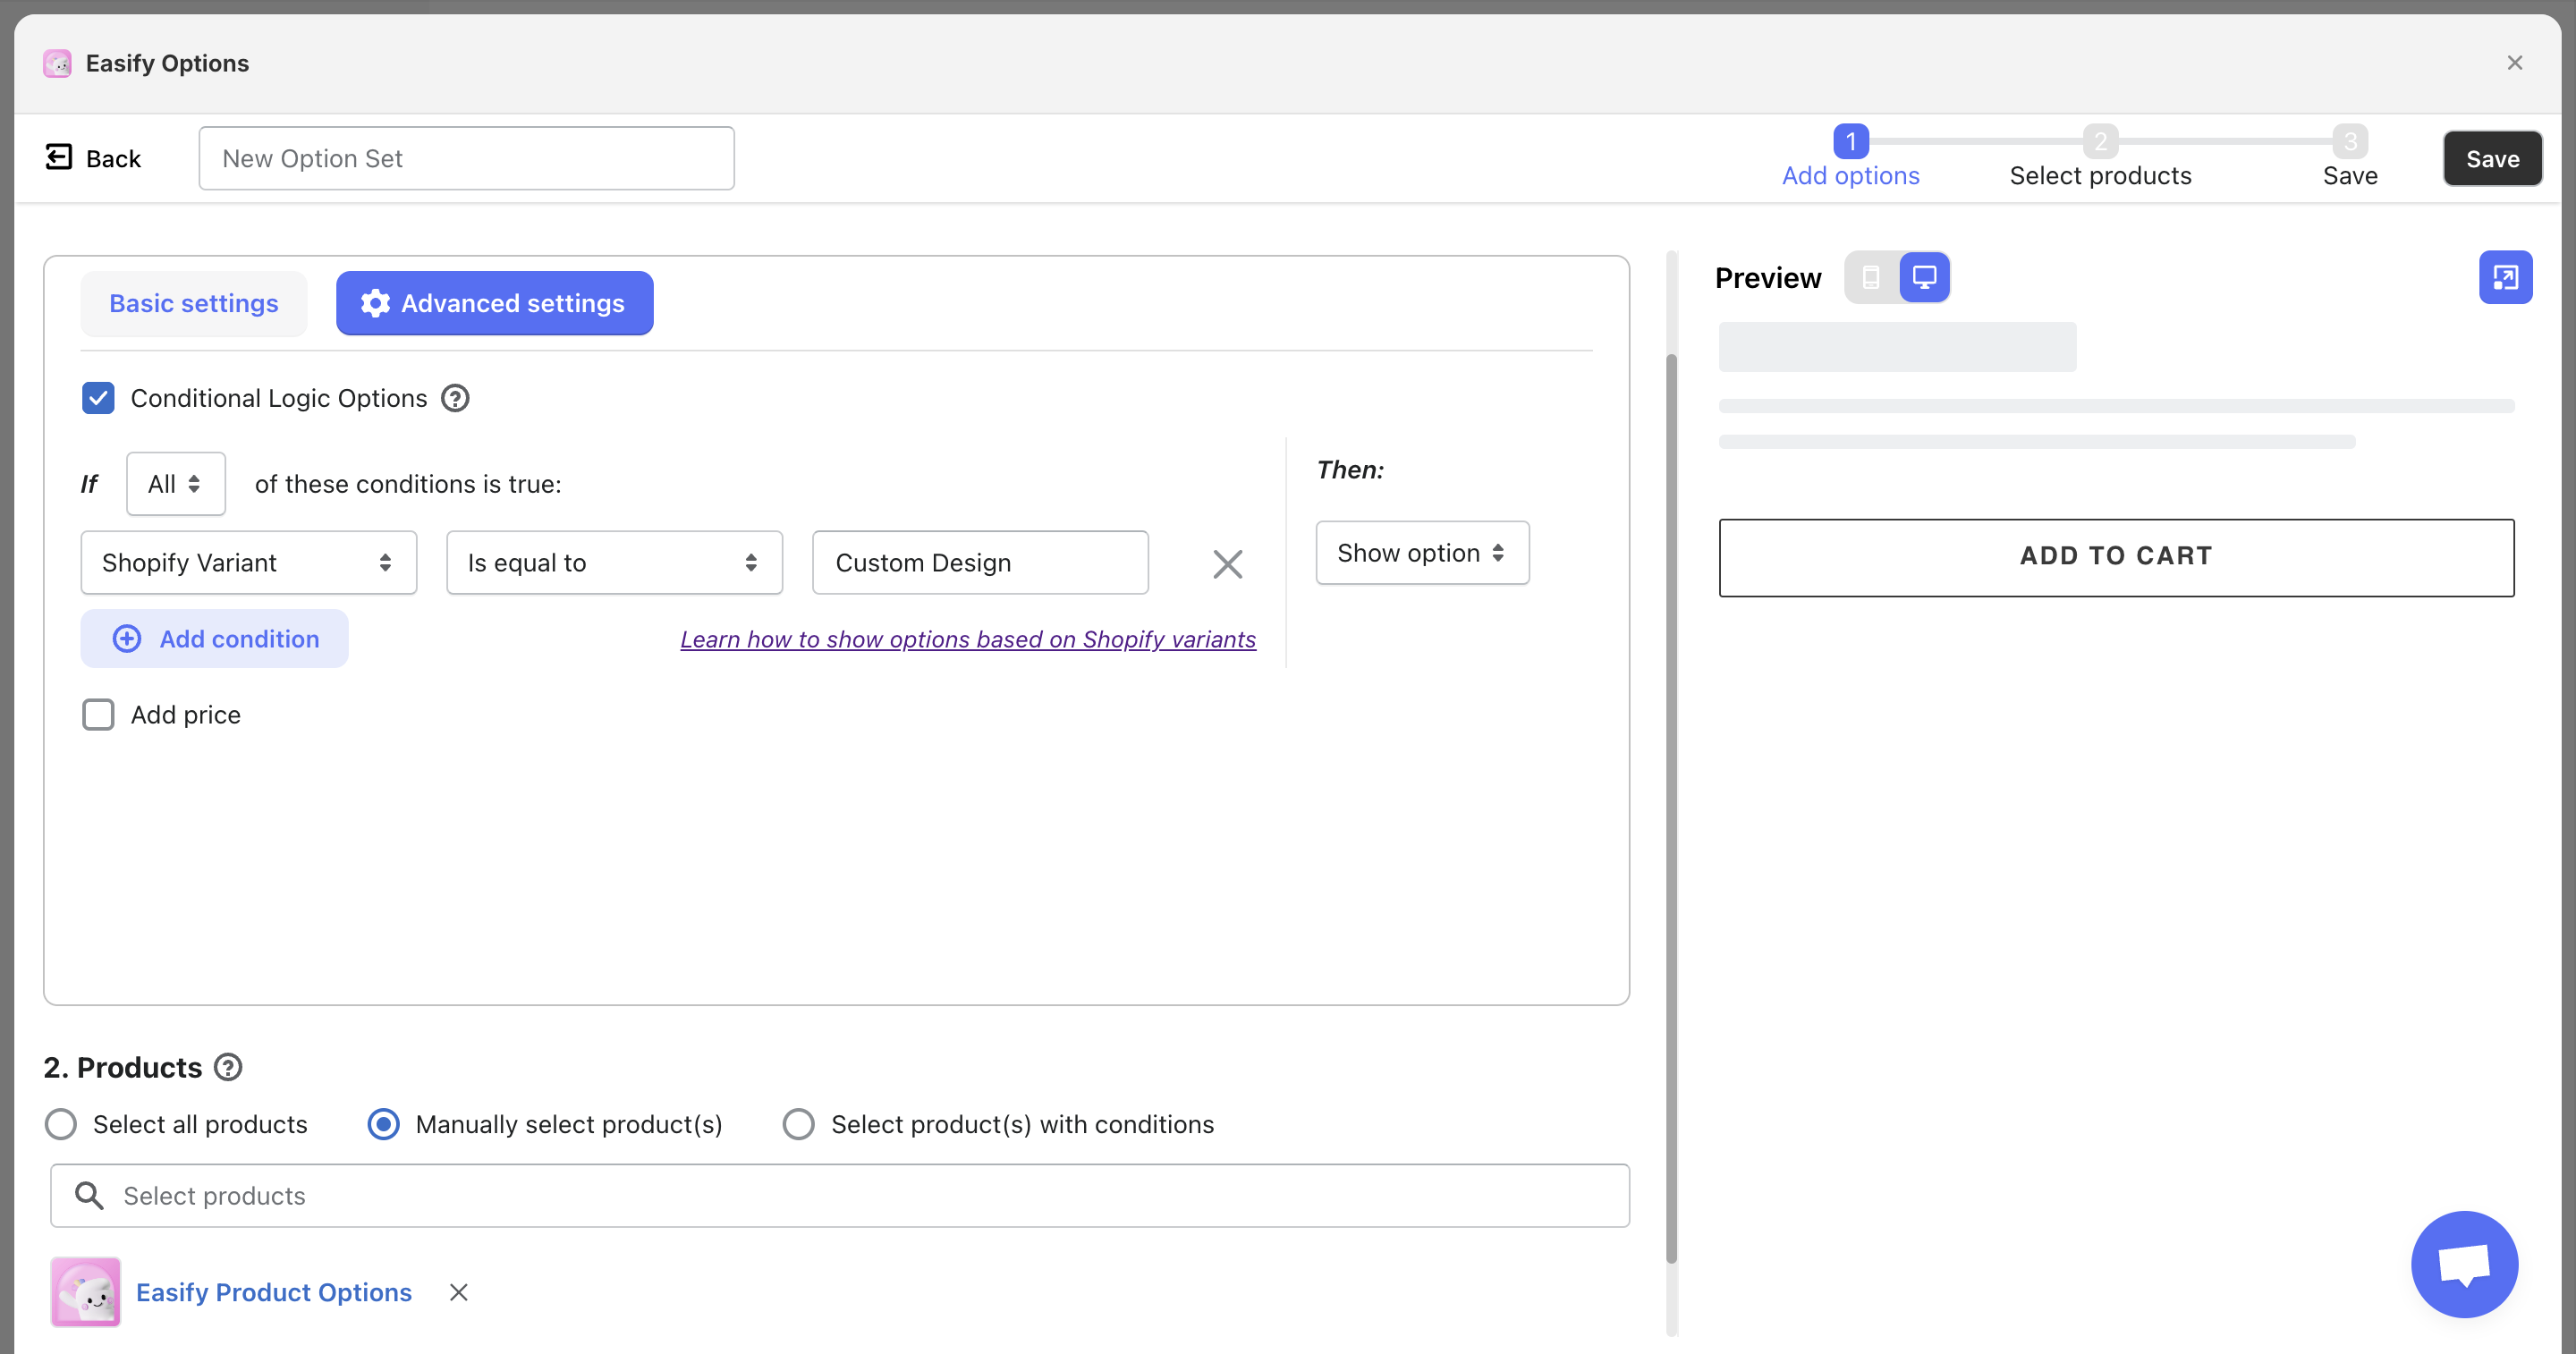Remove the Custom Design condition row
This screenshot has width=2576, height=1354.
click(1227, 563)
